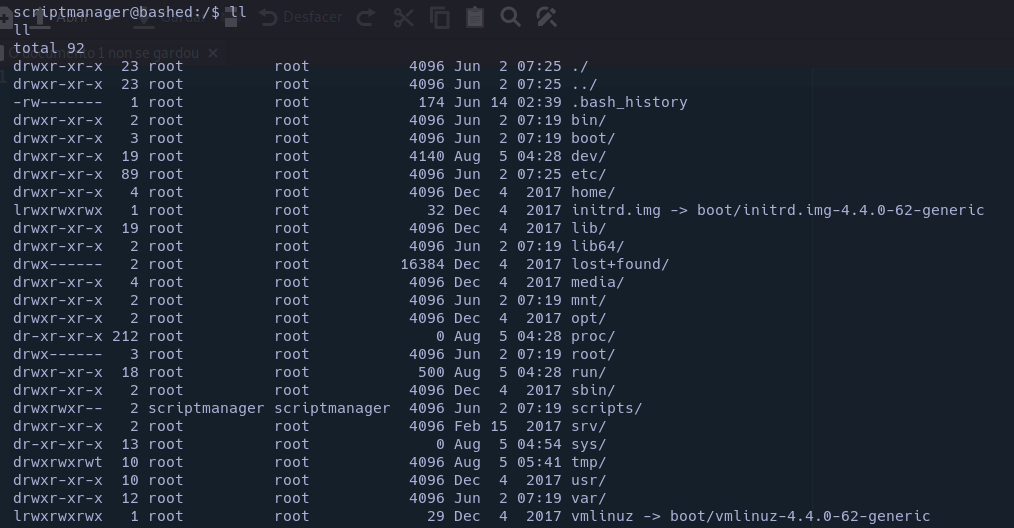
Task: Click the 'total 92' output line
Action: pos(49,48)
